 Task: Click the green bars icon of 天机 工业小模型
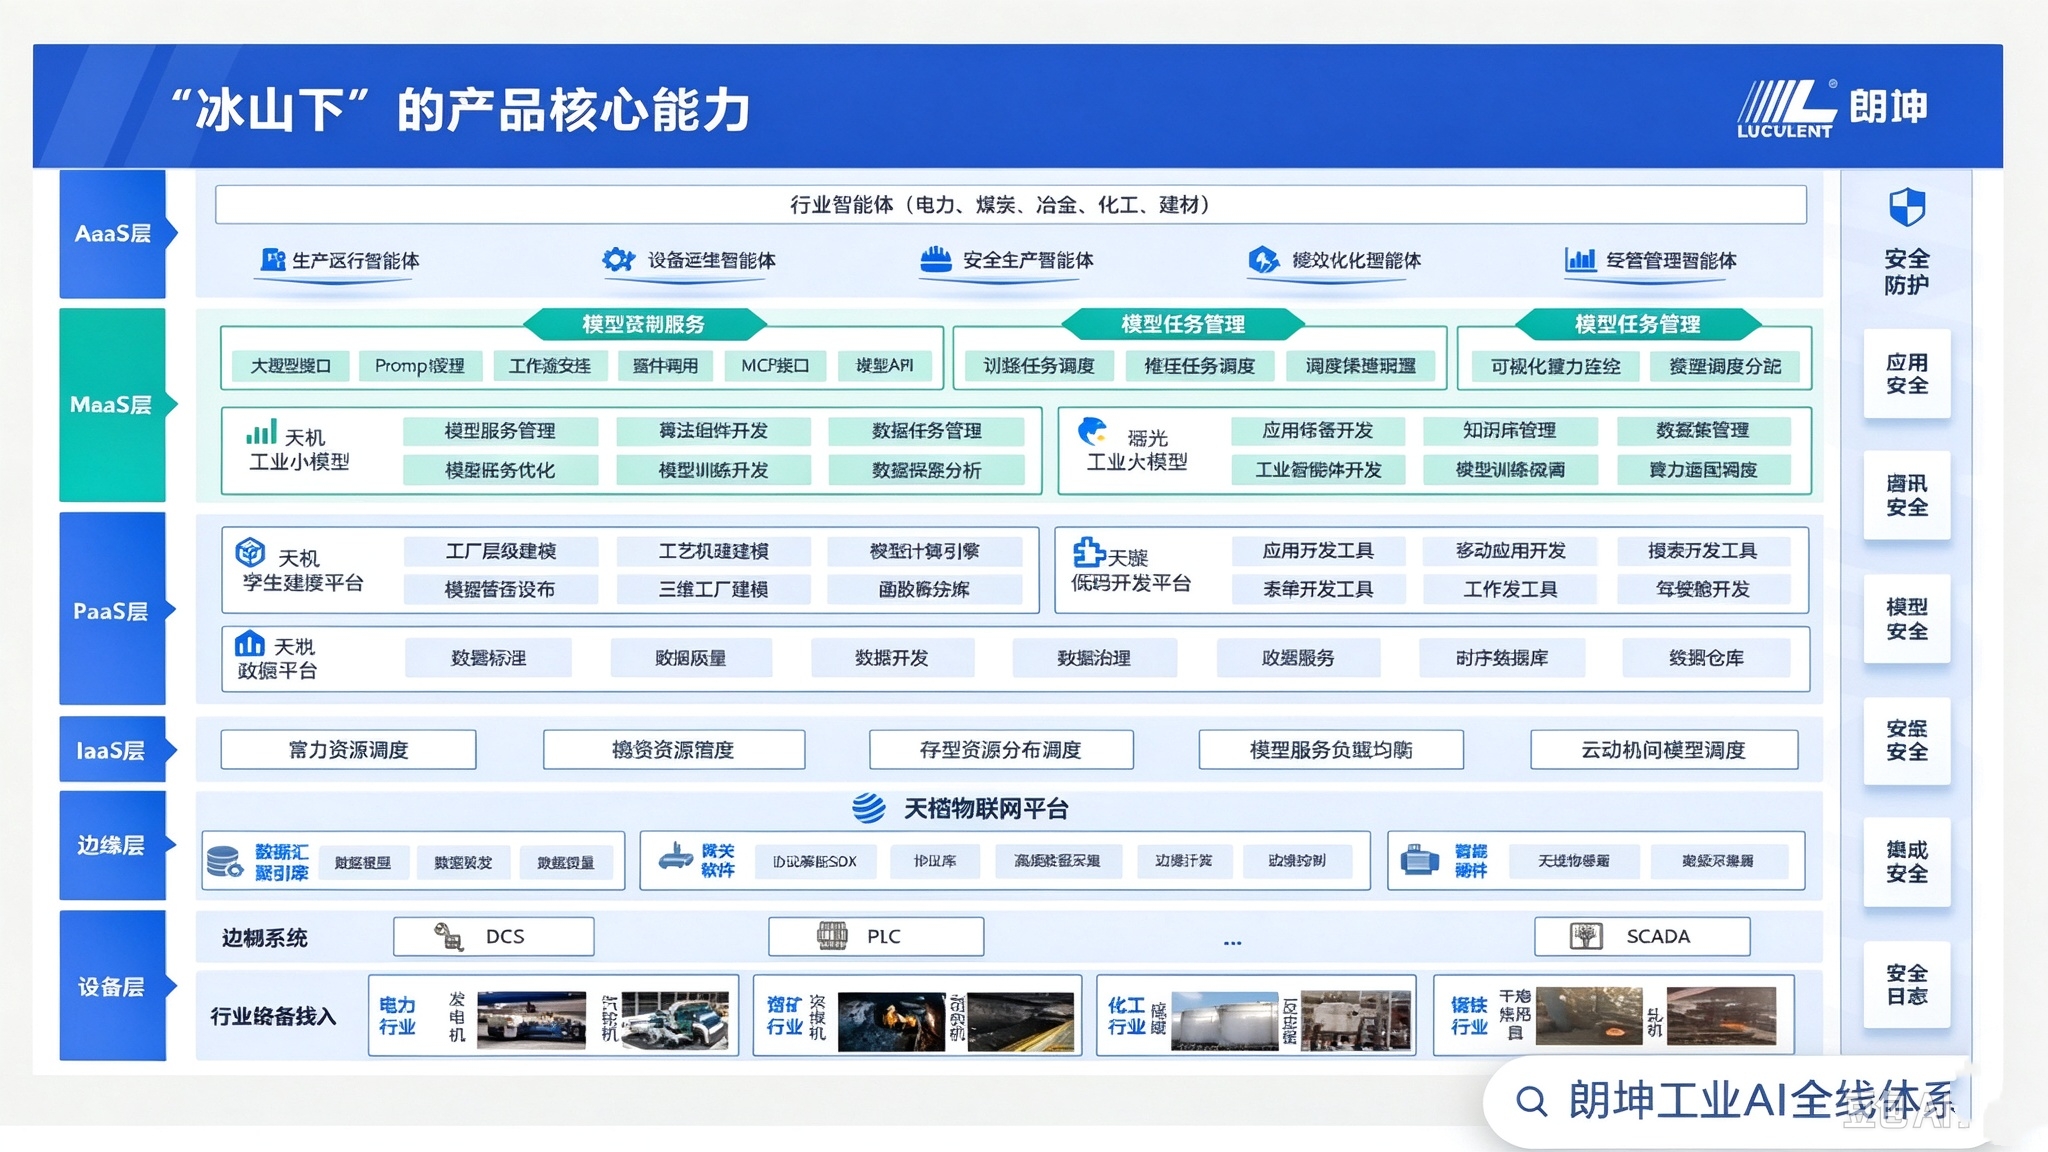(261, 432)
